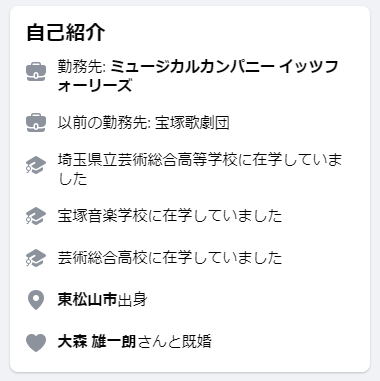
Task: Open the ミュージカルカンパニー イッツフォーリーズ workplace link
Action: click(x=198, y=76)
